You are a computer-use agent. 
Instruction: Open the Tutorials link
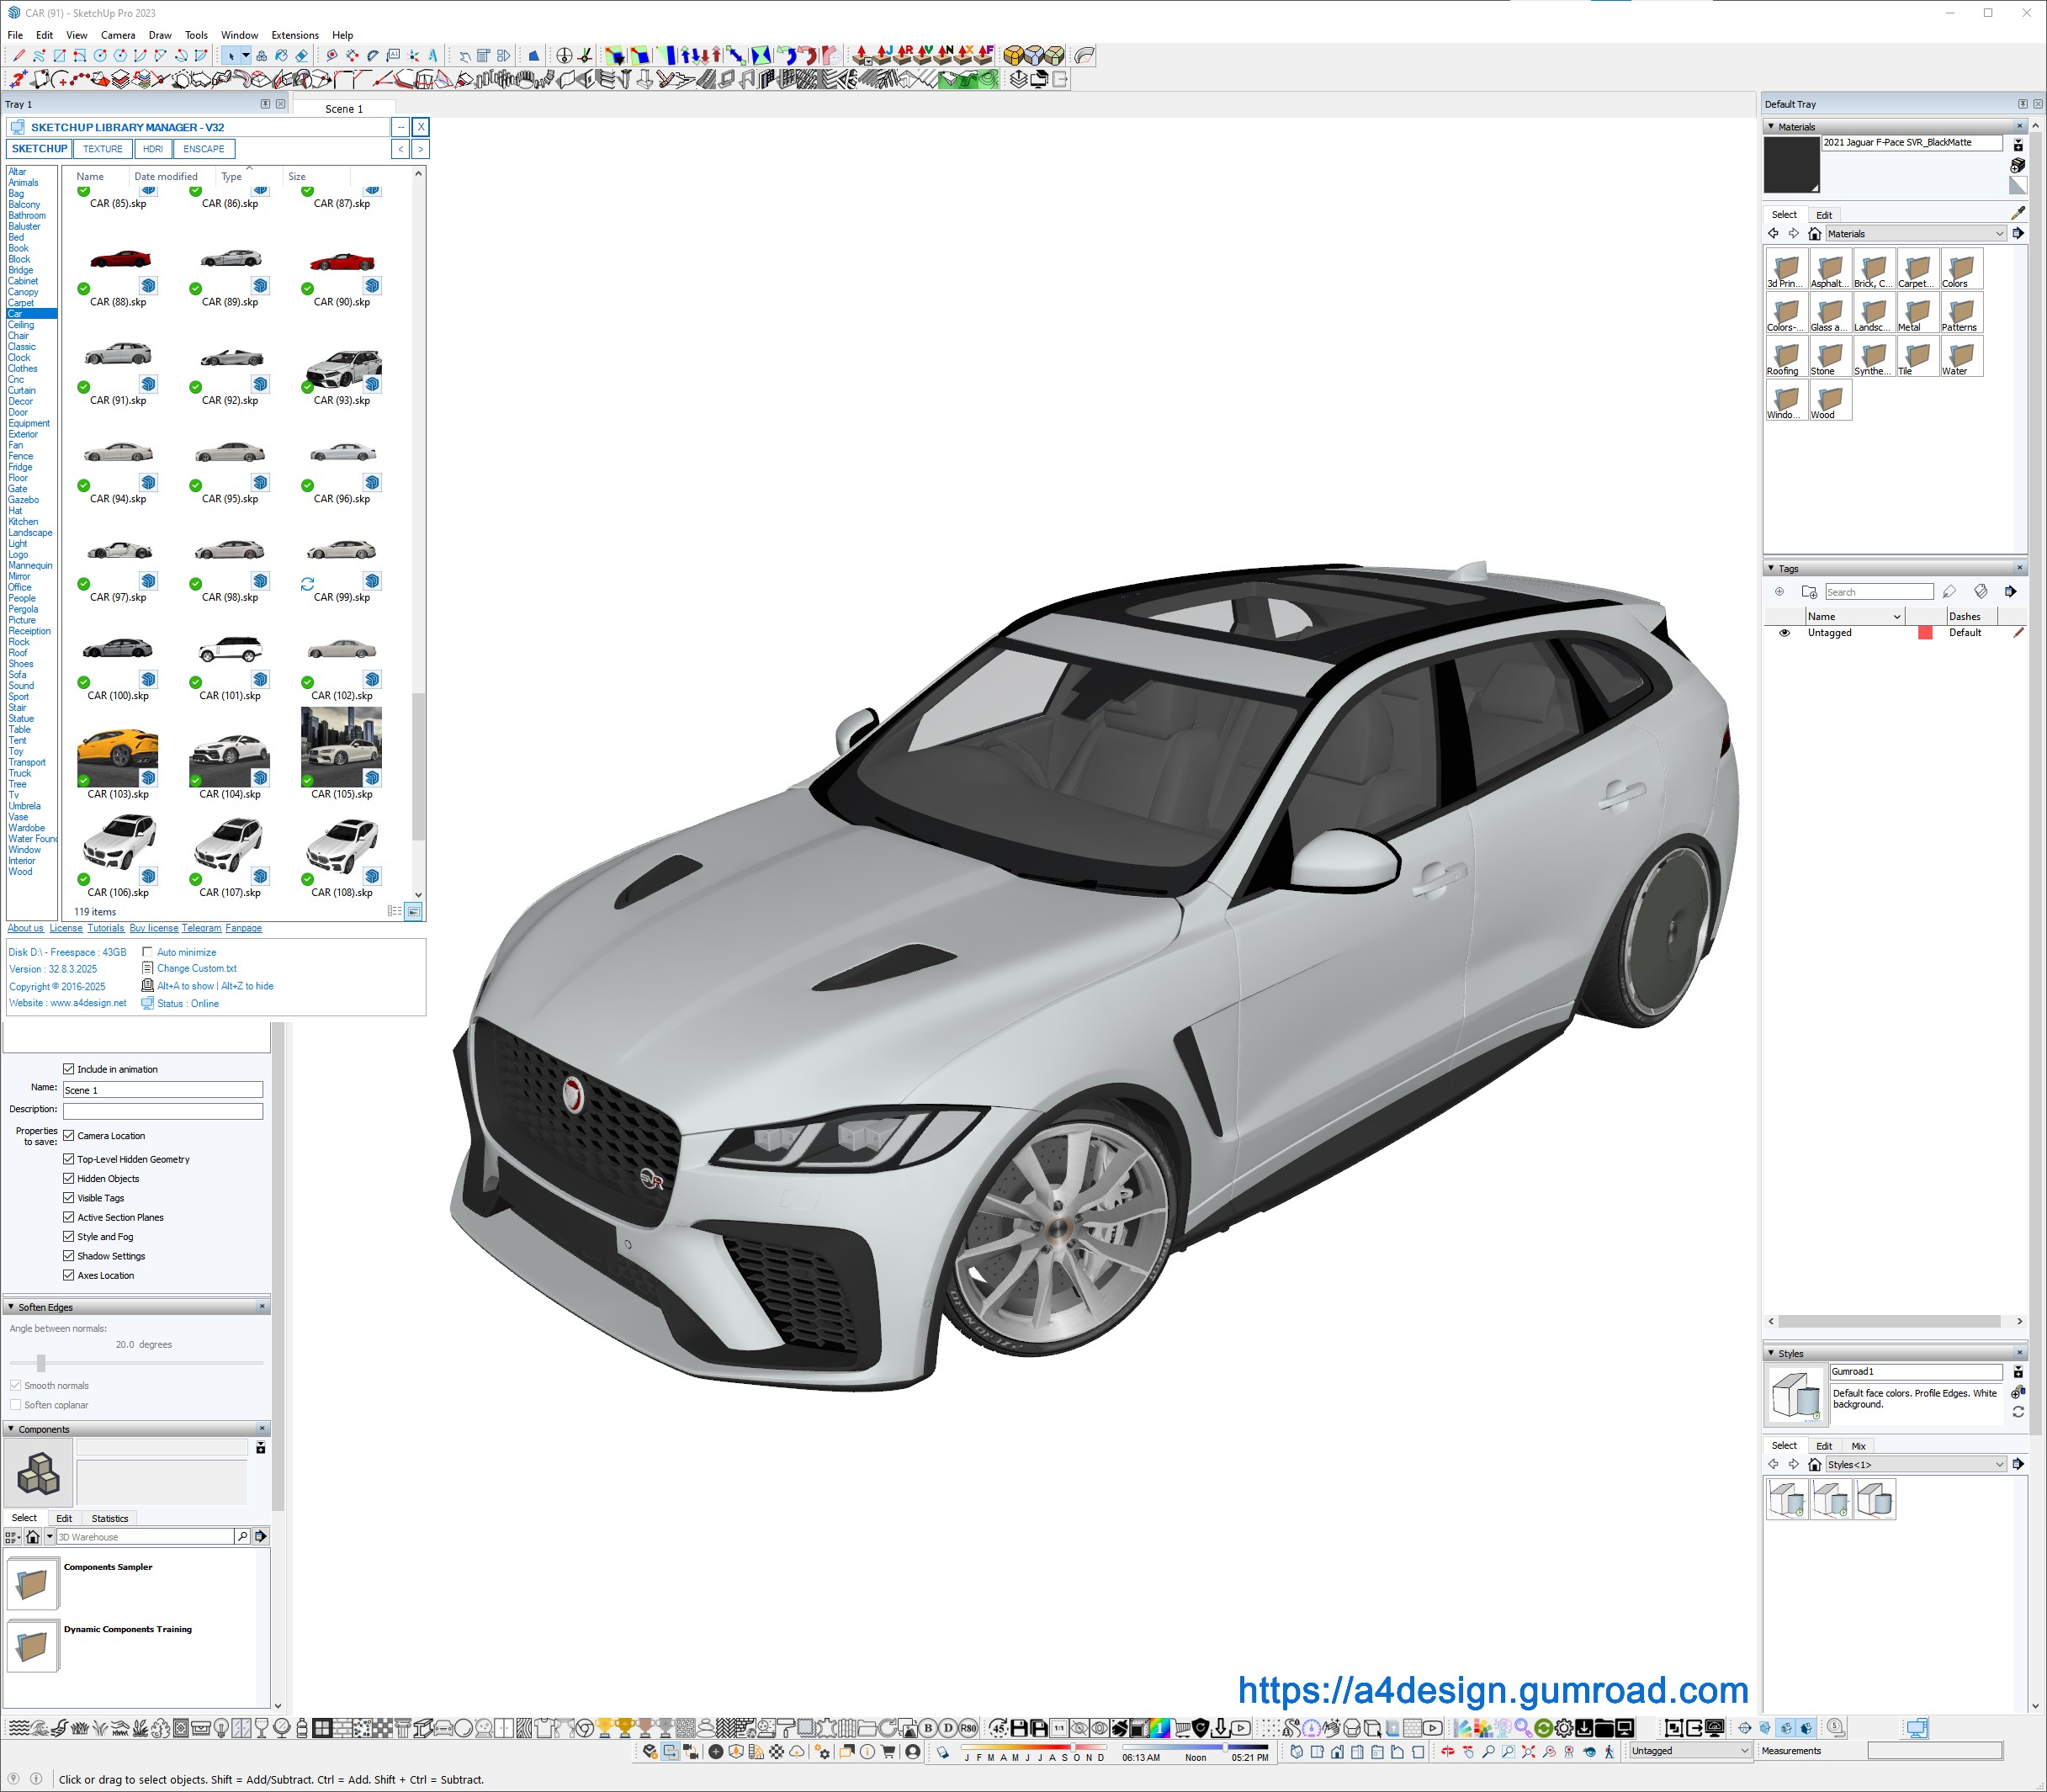coord(106,928)
